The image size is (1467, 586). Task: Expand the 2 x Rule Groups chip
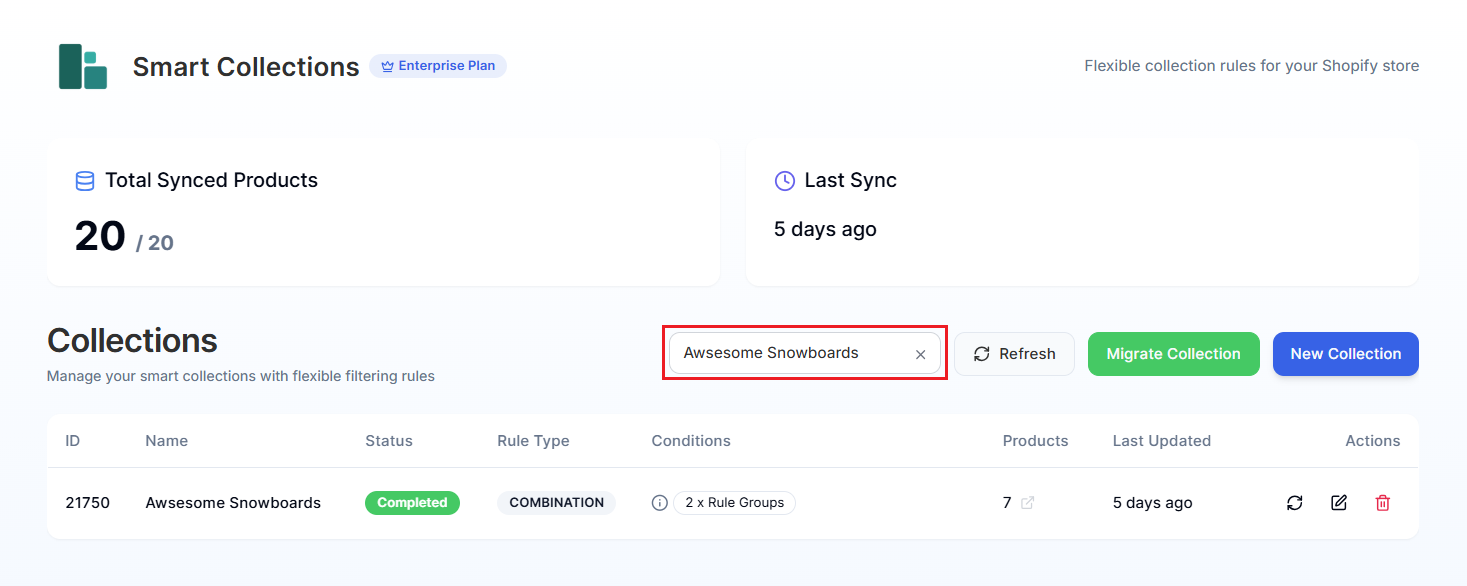tap(734, 502)
